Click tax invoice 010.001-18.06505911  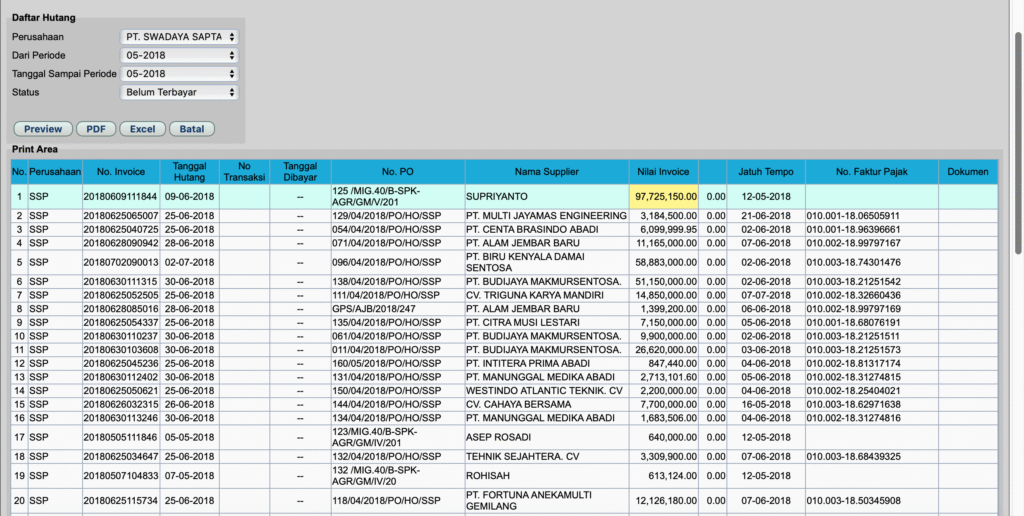[x=853, y=216]
